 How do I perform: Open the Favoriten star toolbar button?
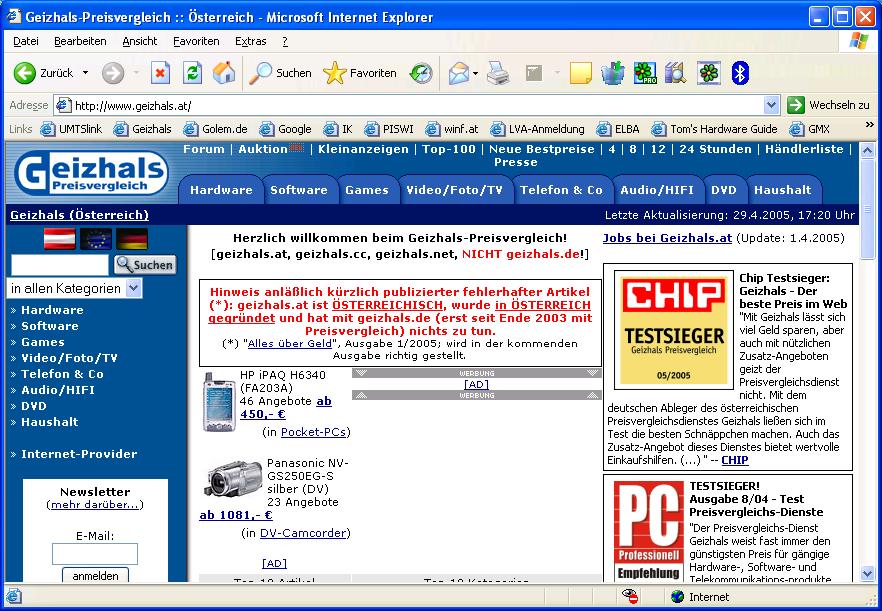click(x=360, y=73)
